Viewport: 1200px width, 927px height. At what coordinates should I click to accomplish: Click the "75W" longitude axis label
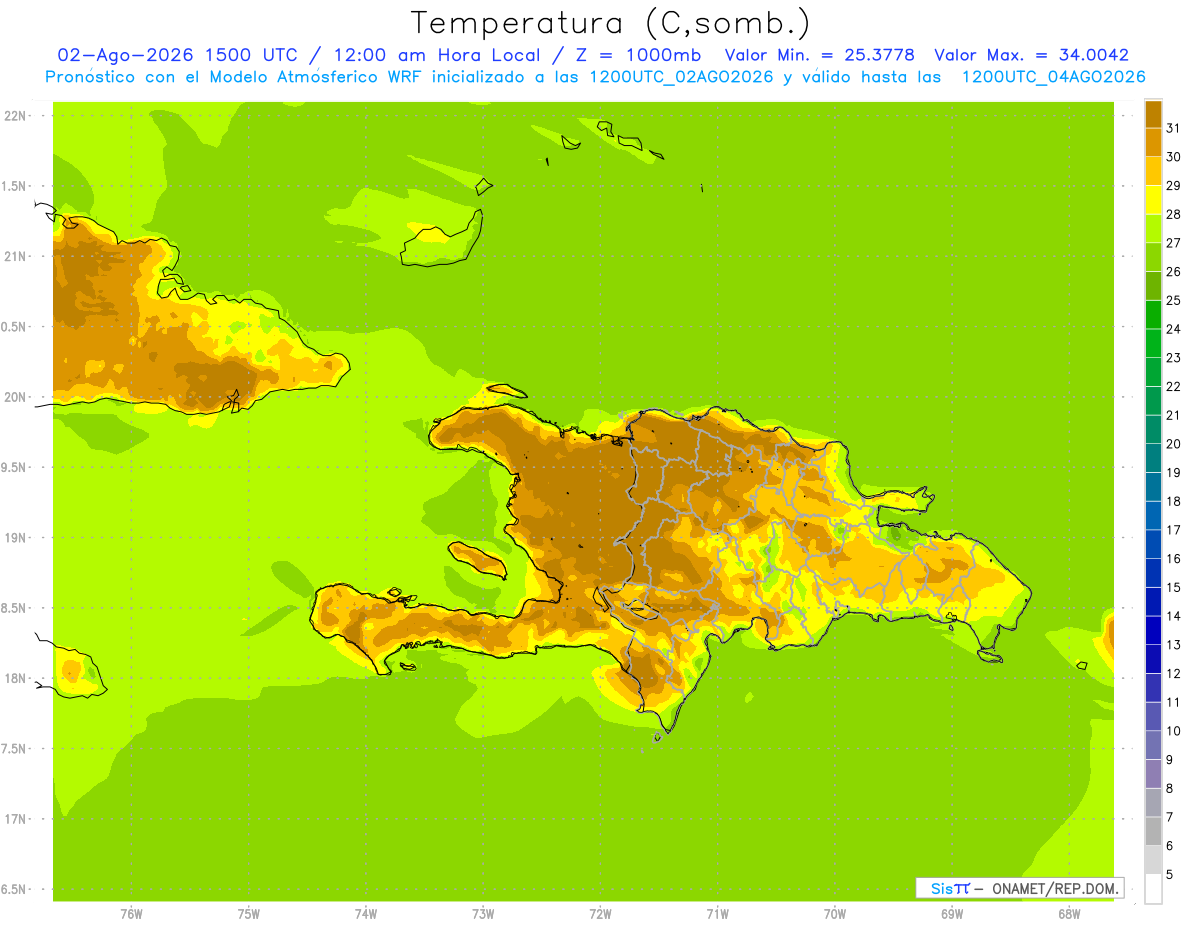click(249, 914)
